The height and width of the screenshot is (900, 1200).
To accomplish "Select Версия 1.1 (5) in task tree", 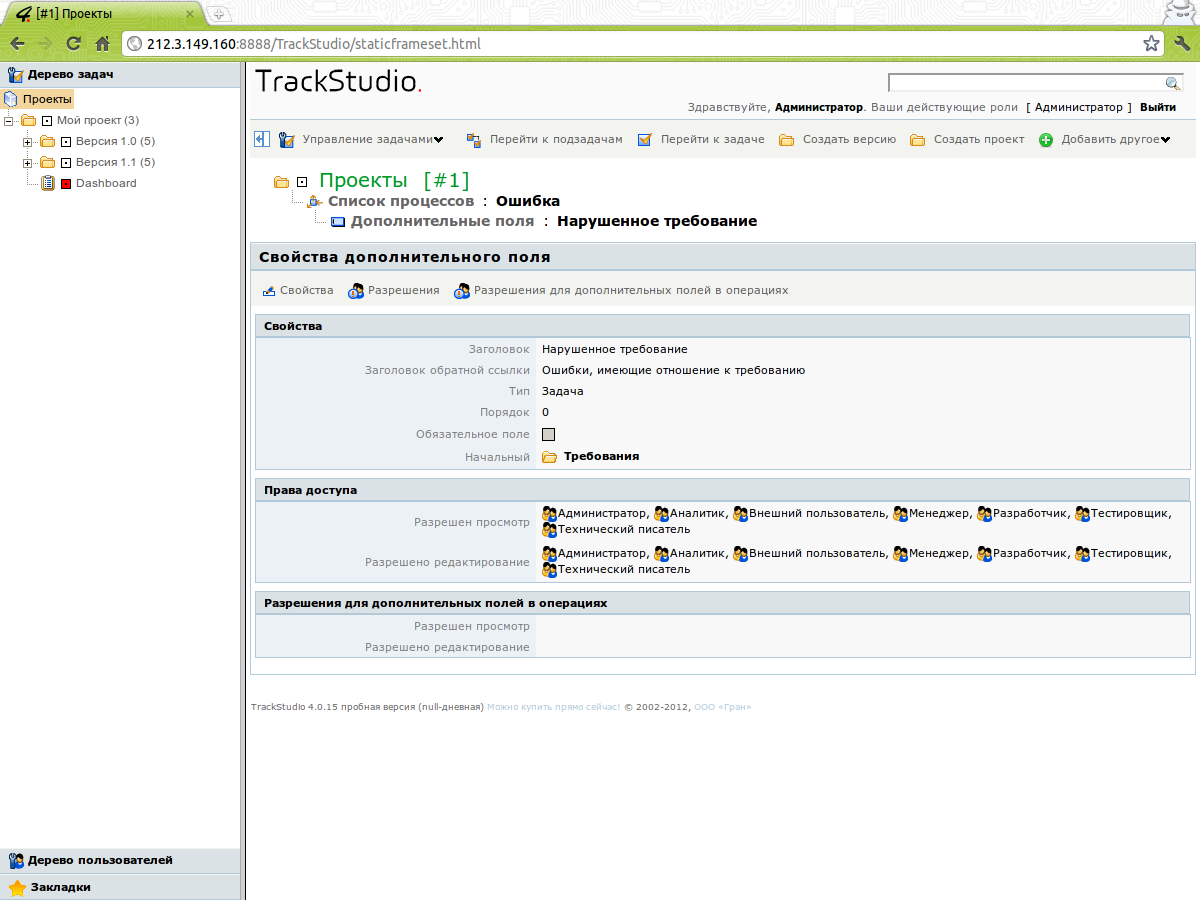I will (115, 162).
